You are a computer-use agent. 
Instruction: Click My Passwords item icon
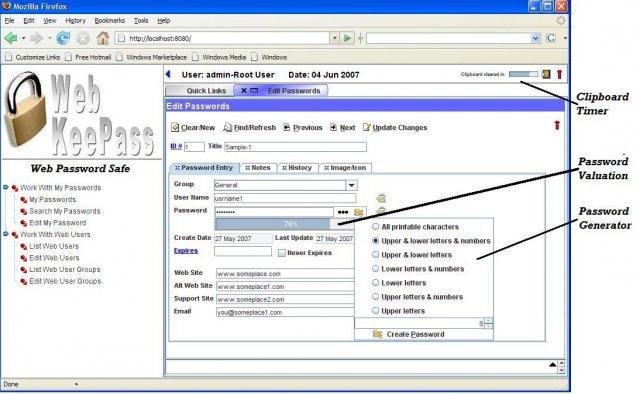[24, 200]
